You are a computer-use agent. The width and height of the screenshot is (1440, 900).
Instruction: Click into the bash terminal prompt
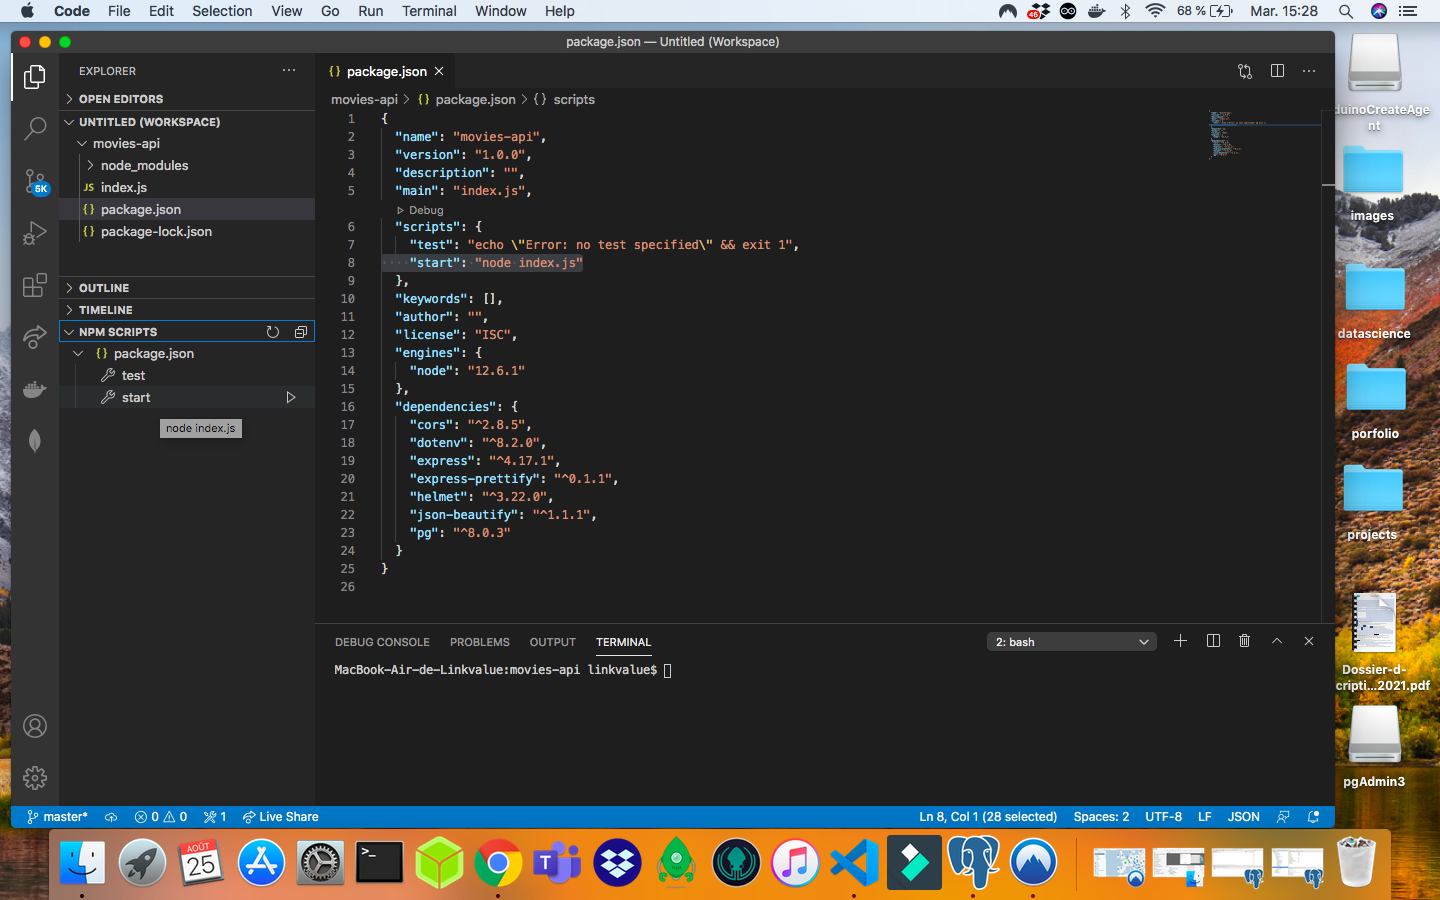668,670
